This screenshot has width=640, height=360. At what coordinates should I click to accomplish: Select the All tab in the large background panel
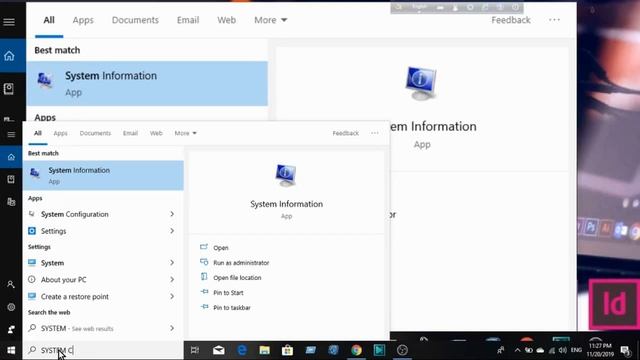[x=49, y=20]
